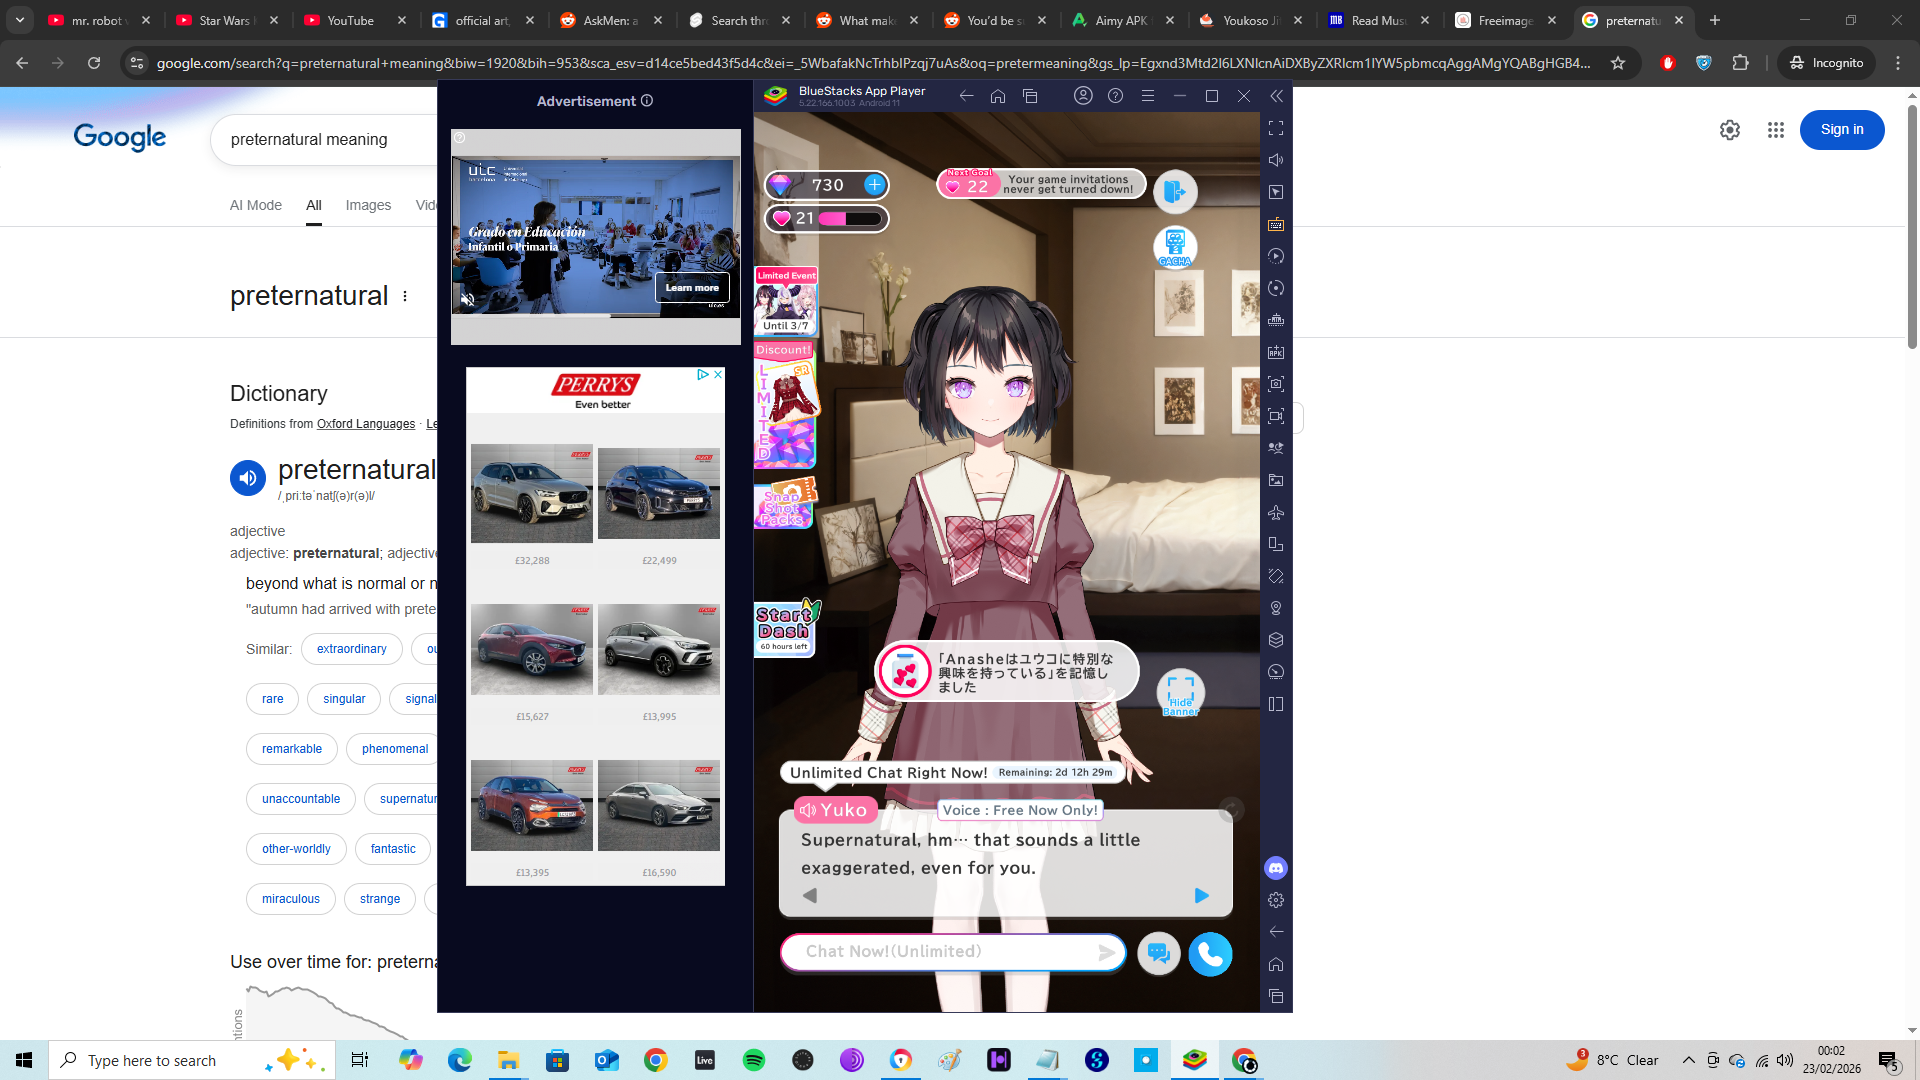1920x1080 pixels.
Task: Switch to the Images search tab
Action: tap(368, 205)
